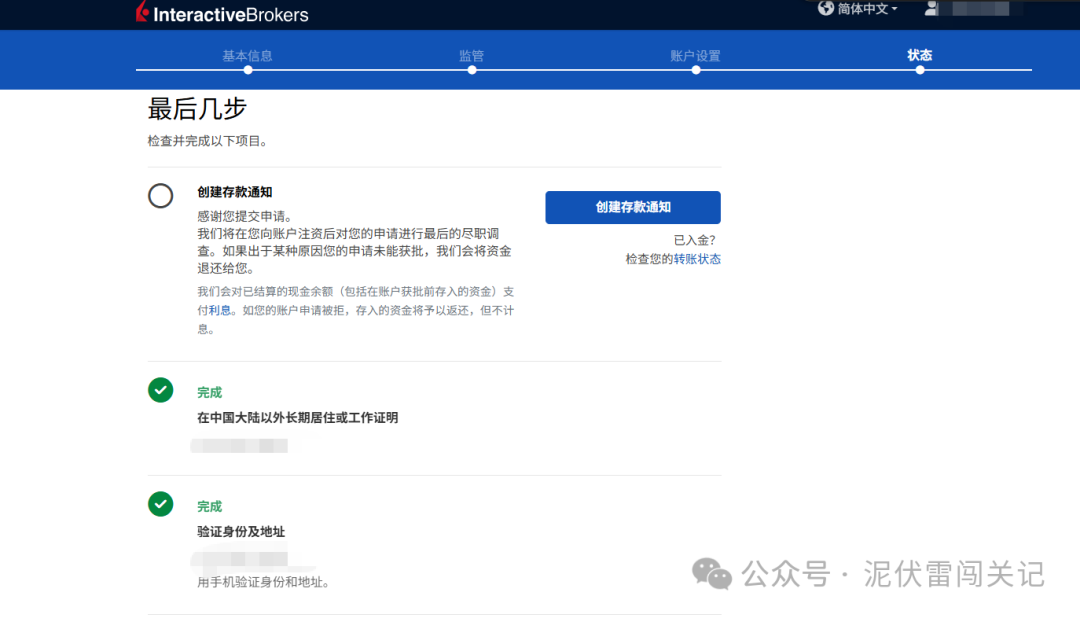1080x618 pixels.
Task: Click the 利息 link in the paragraph
Action: tap(218, 309)
